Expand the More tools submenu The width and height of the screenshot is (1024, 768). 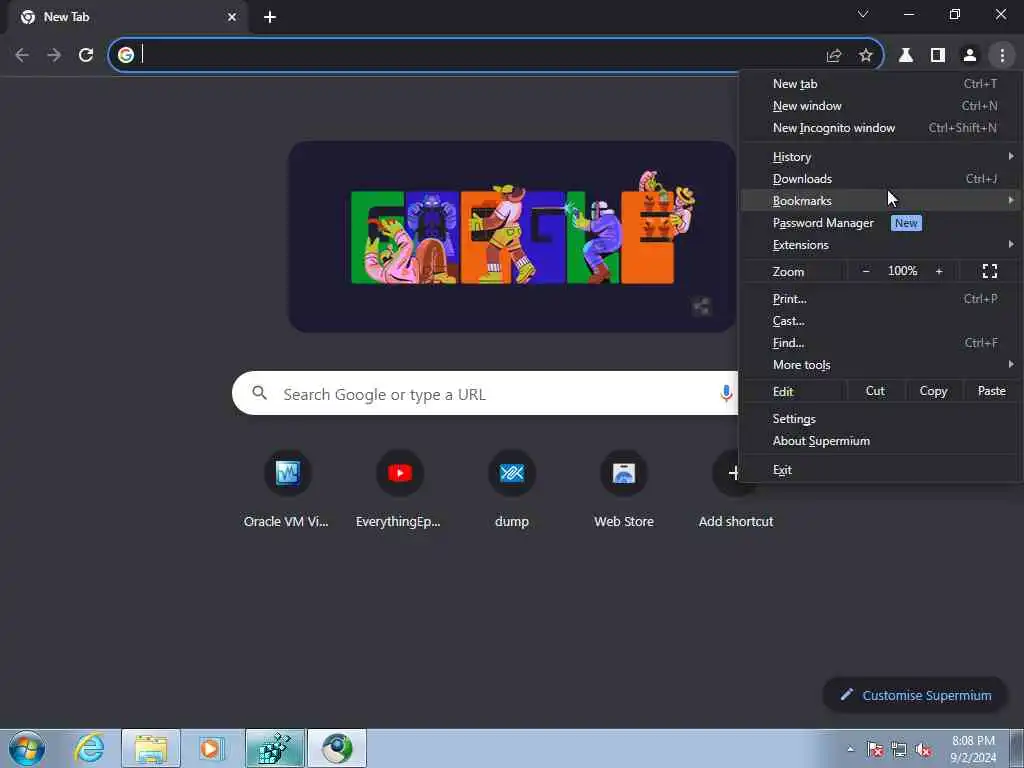coord(881,365)
